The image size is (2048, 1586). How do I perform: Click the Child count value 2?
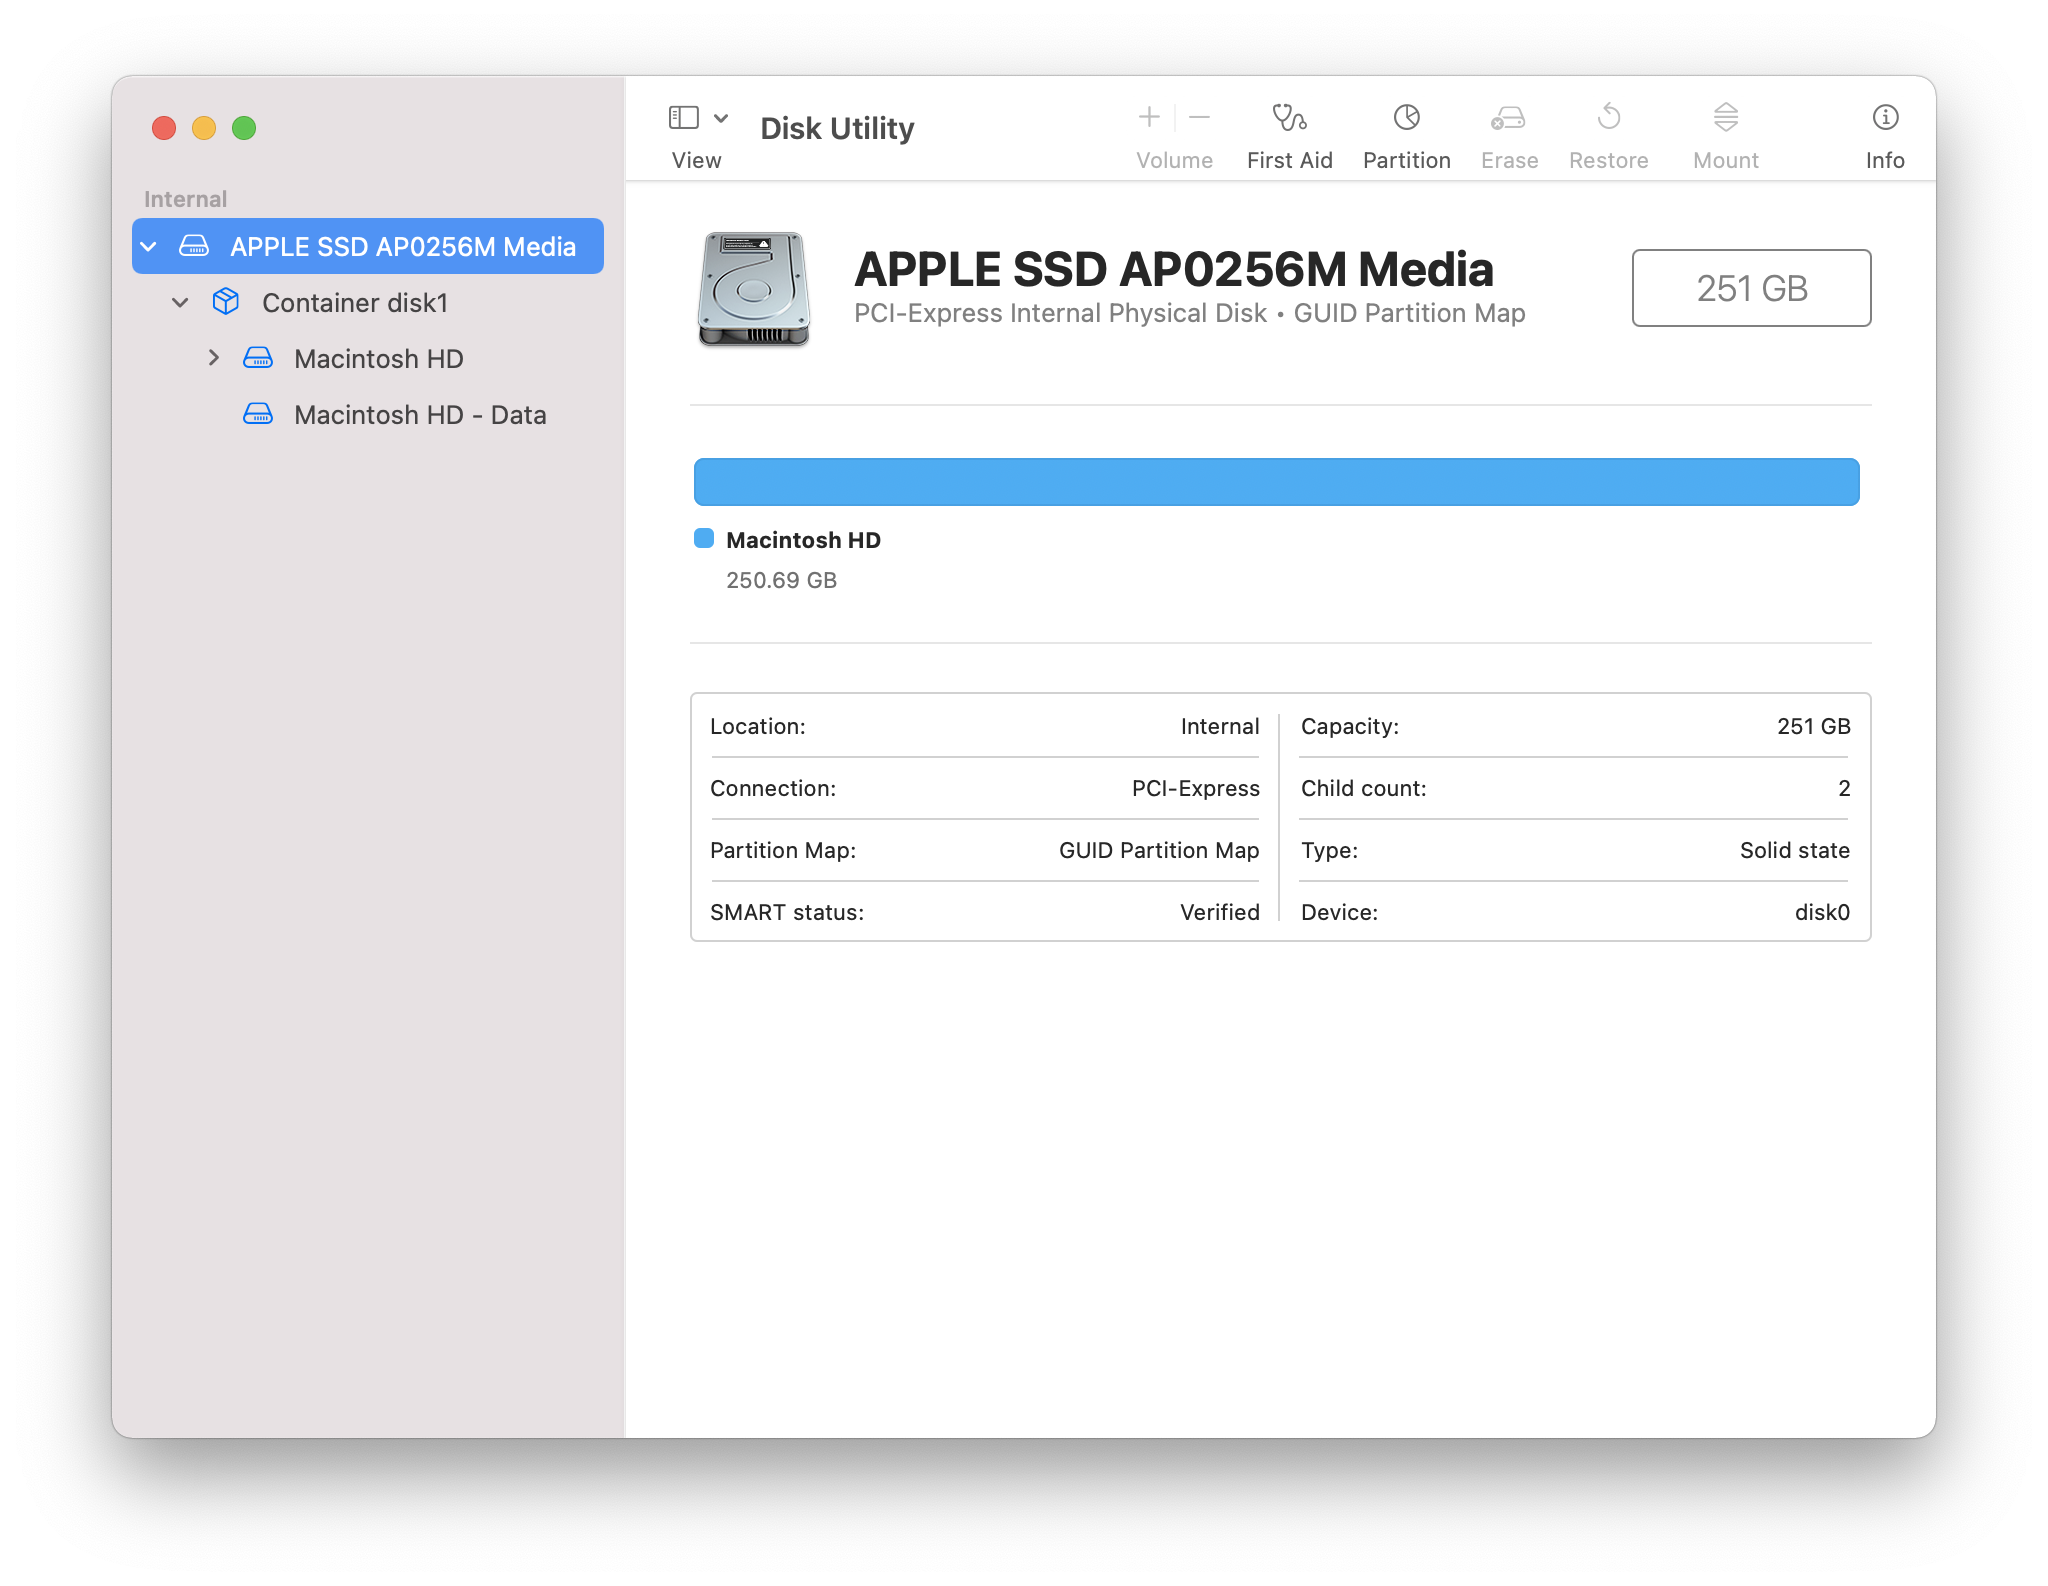[1844, 788]
